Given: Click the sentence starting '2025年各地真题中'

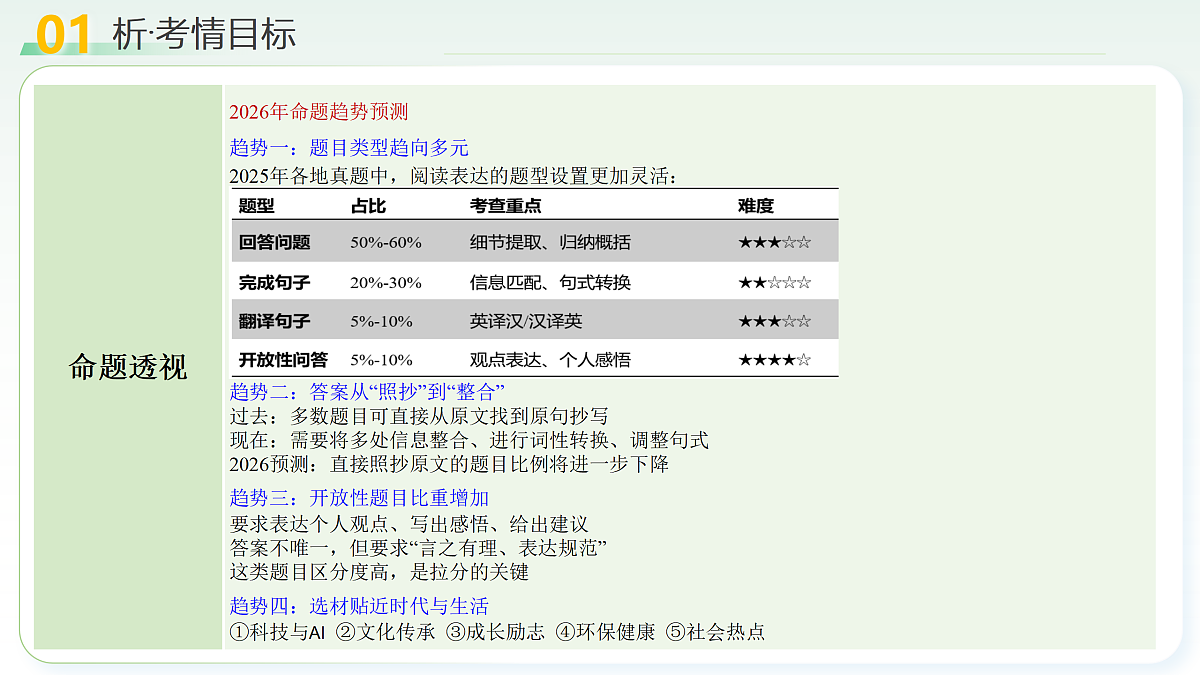Looking at the screenshot, I should coord(454,177).
